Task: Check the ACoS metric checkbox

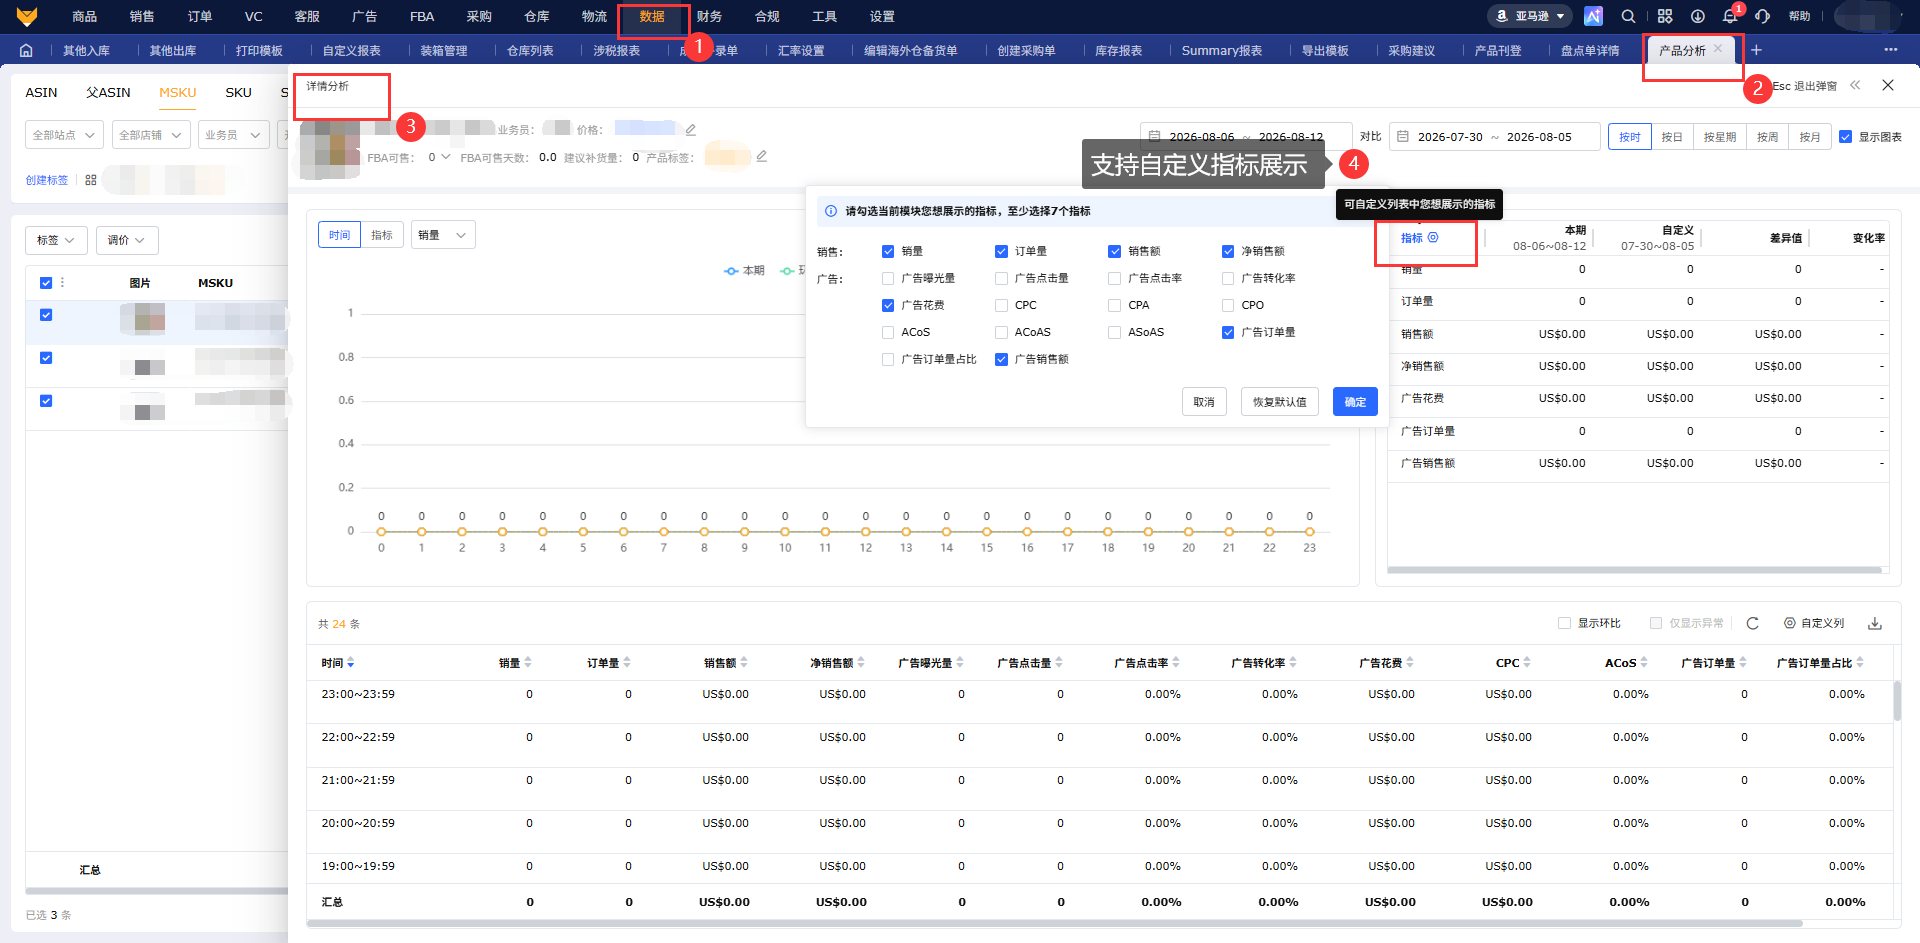Action: [x=888, y=332]
